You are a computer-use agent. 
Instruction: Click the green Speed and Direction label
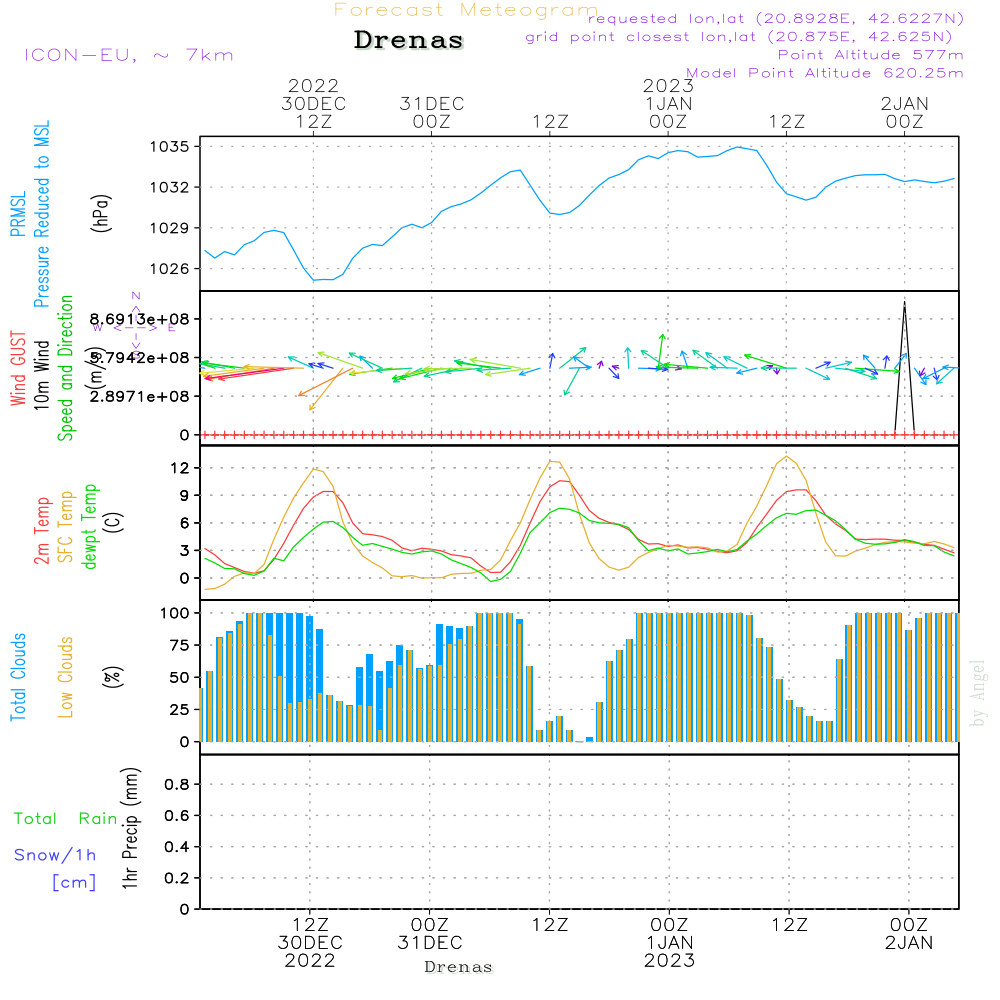(x=67, y=367)
